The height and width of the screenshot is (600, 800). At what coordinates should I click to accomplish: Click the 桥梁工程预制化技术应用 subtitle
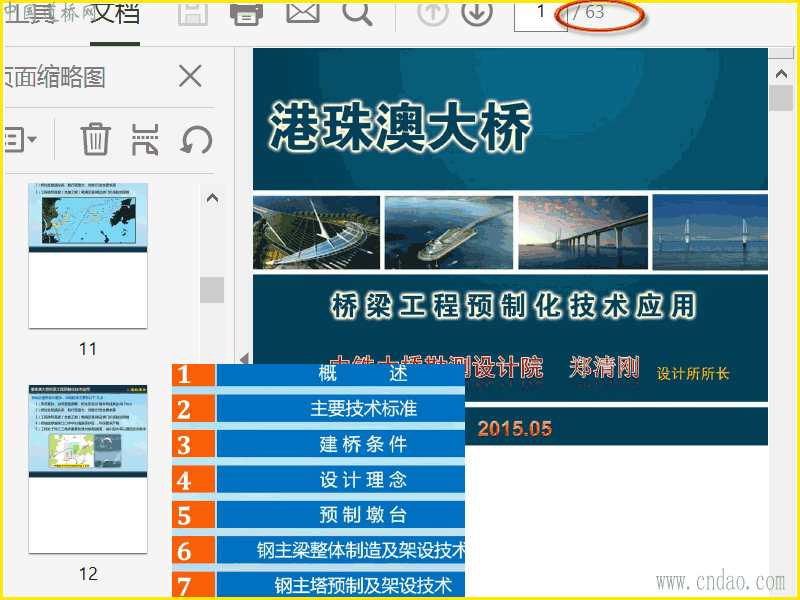514,306
